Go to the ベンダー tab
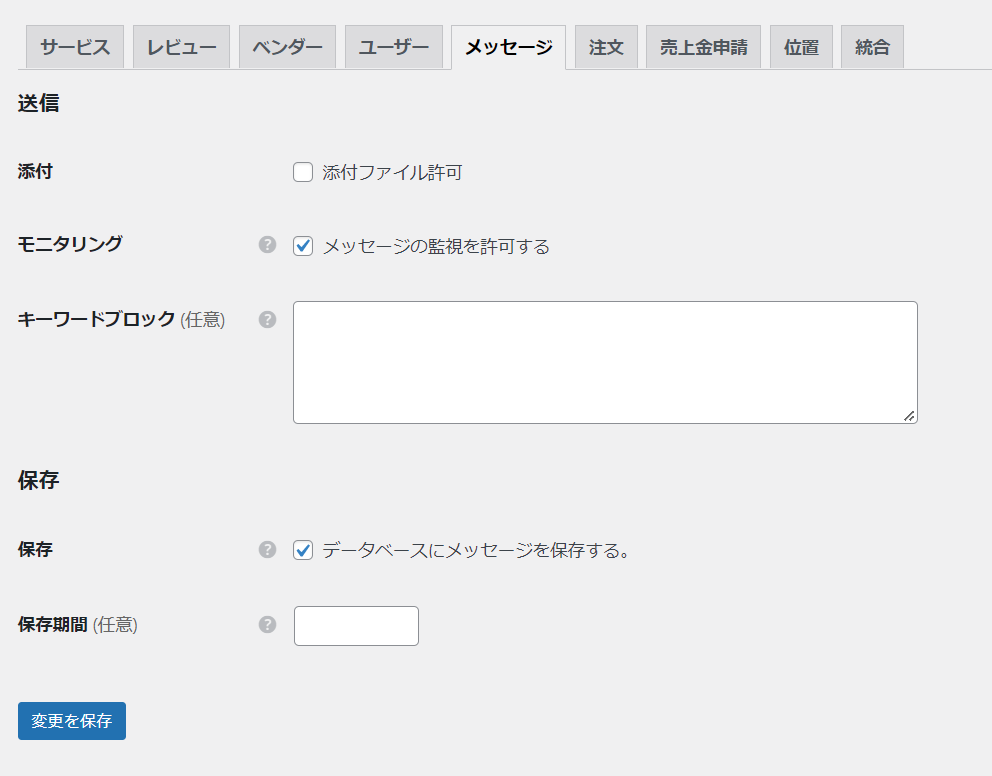Viewport: 992px width, 776px height. (287, 47)
